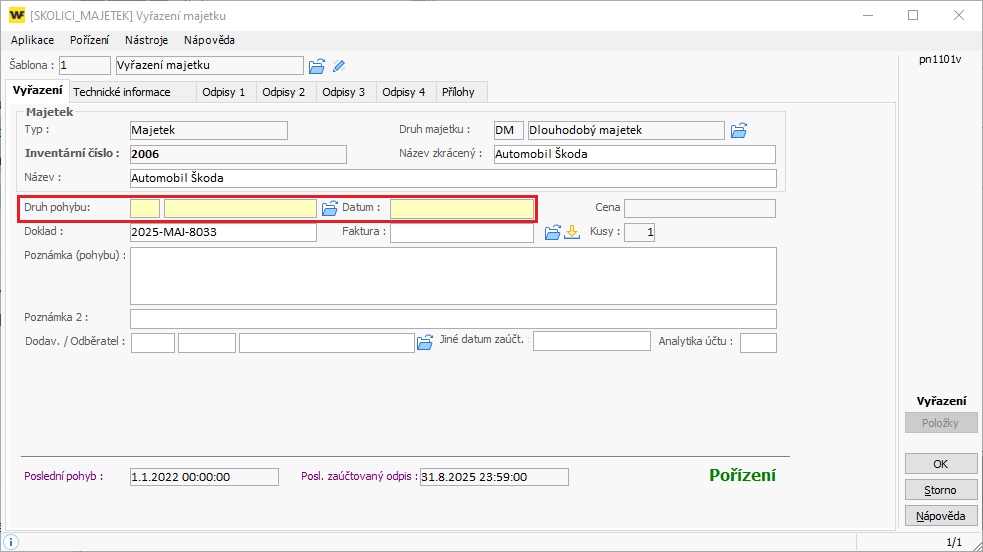Click the info icon in status bar
The image size is (983, 552).
(x=11, y=541)
